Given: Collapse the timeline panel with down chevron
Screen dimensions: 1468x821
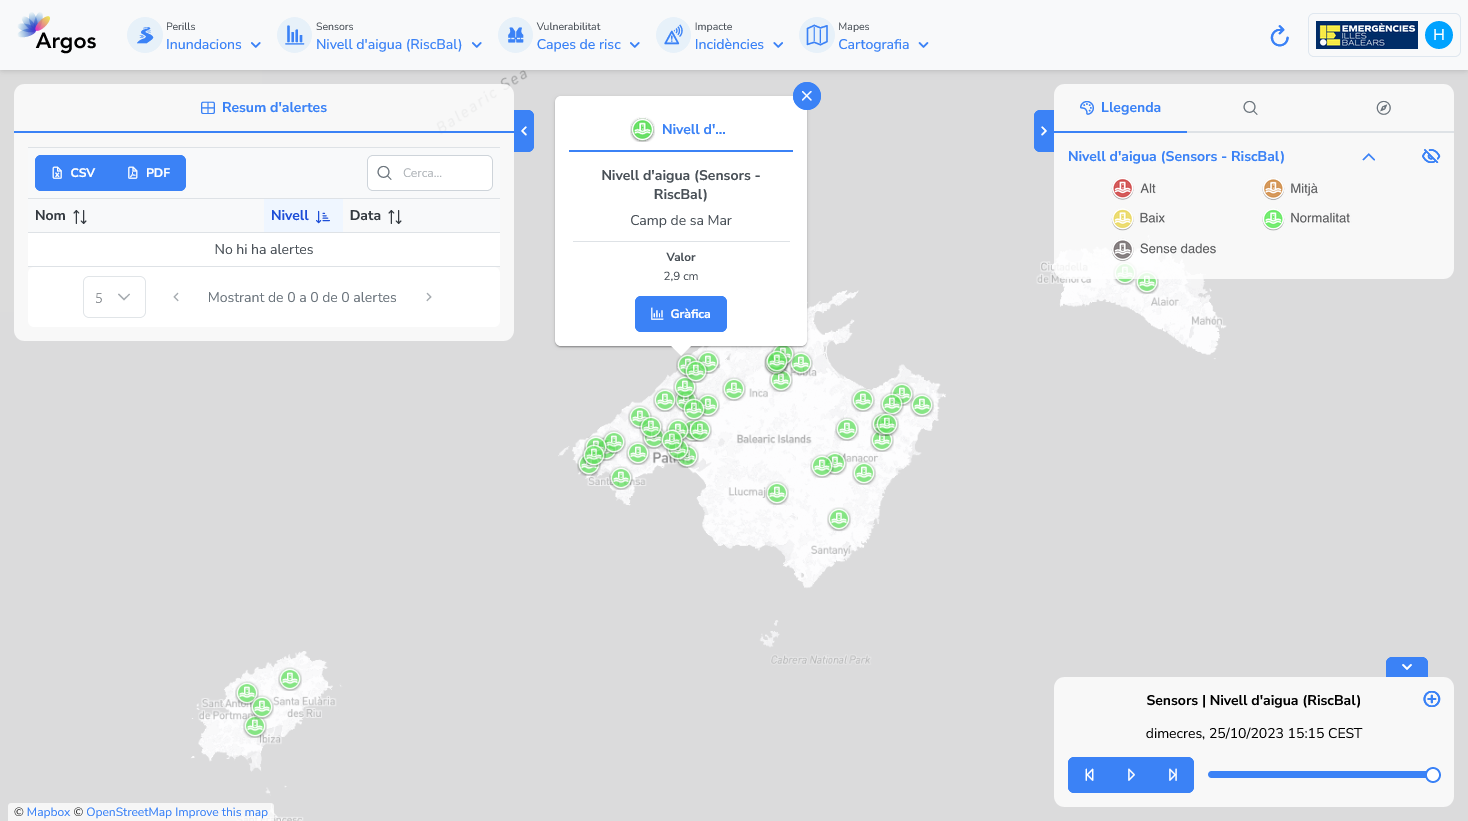Looking at the screenshot, I should pyautogui.click(x=1407, y=667).
